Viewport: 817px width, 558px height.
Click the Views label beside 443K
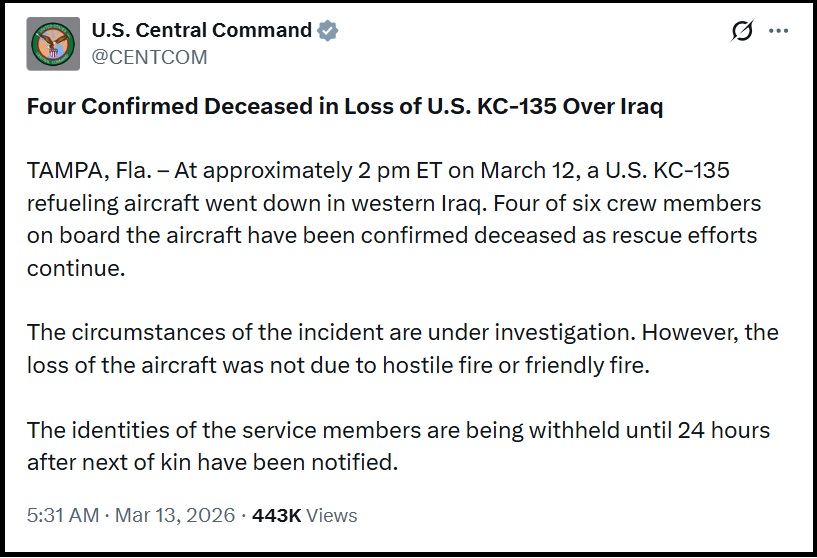click(332, 516)
